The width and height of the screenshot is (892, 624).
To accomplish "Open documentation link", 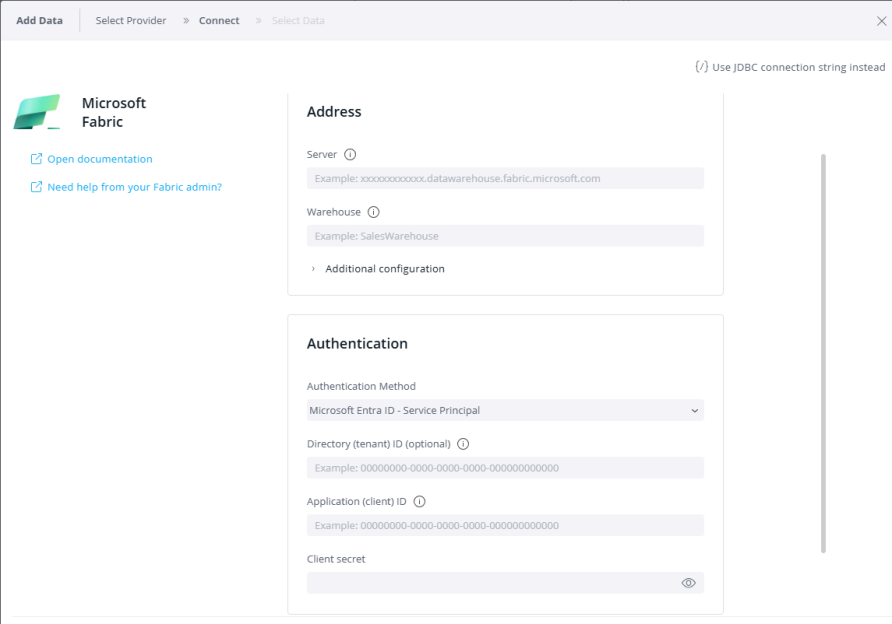I will click(x=92, y=159).
